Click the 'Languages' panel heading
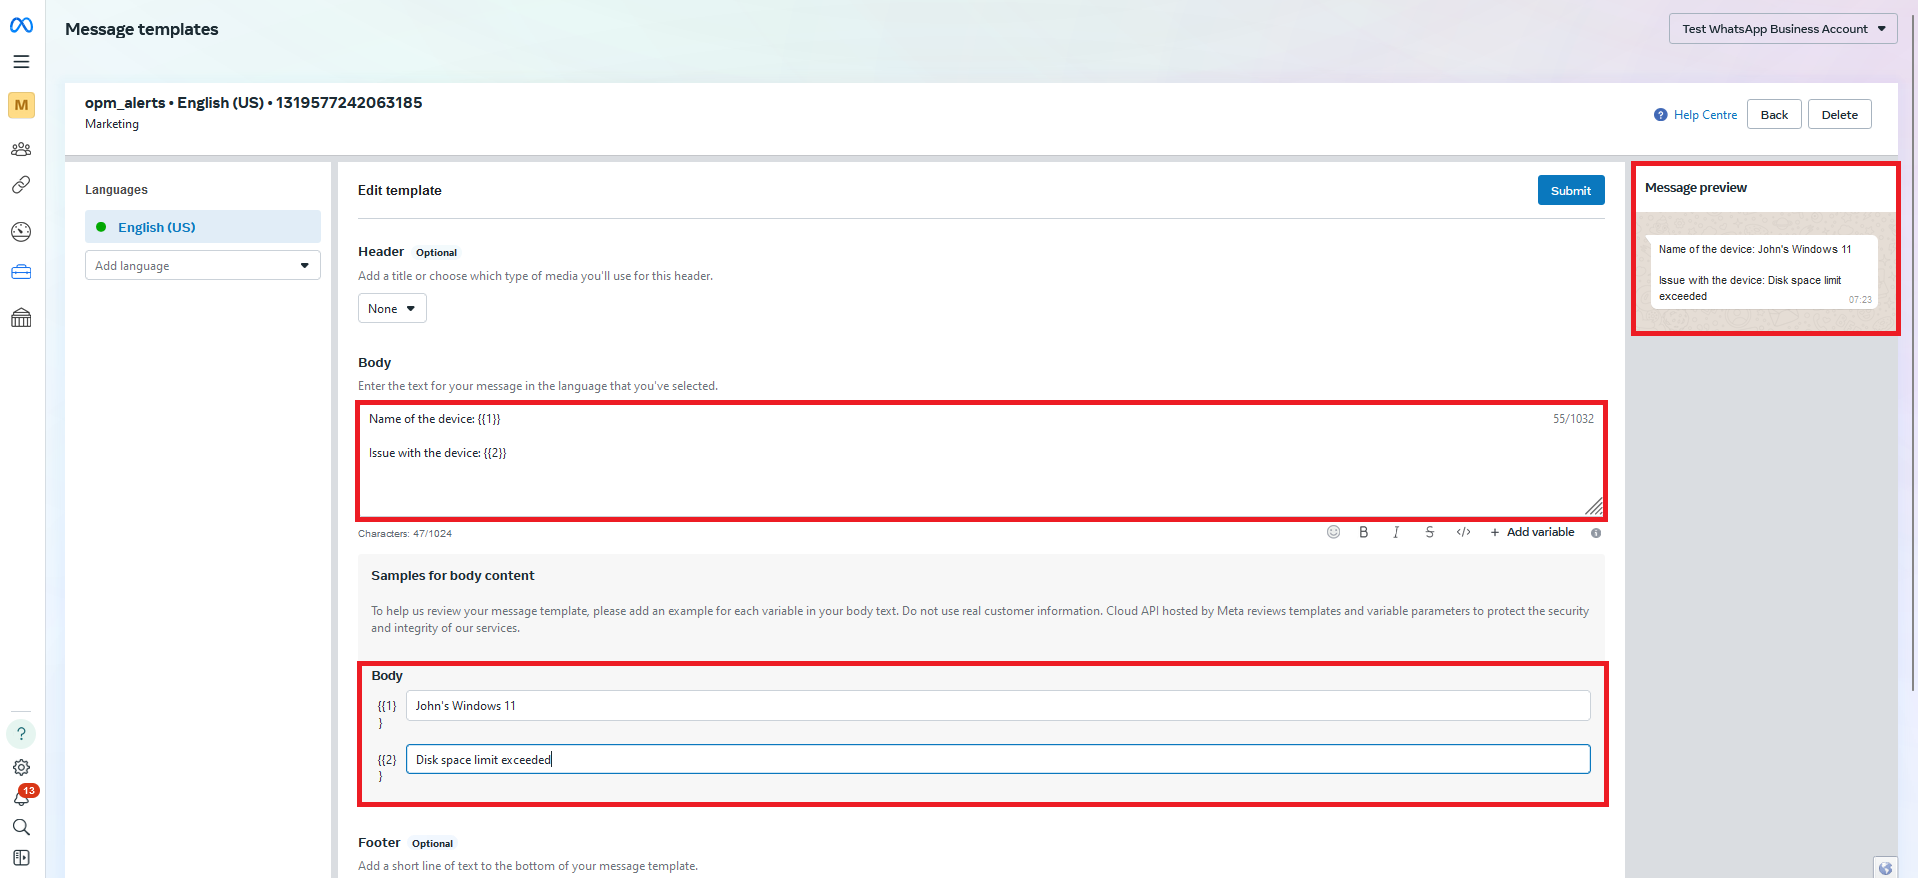This screenshot has width=1918, height=878. tap(116, 189)
